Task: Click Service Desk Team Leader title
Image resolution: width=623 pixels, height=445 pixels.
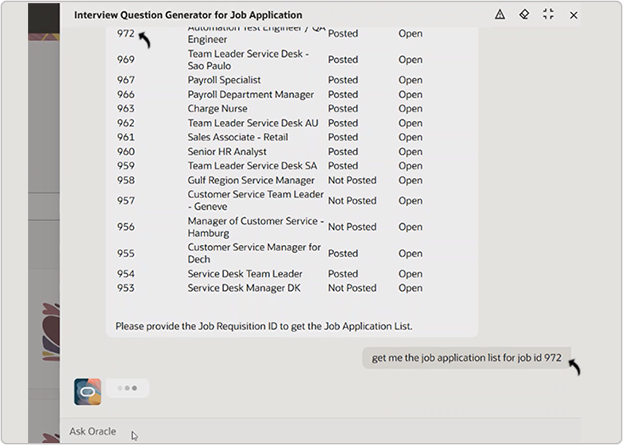Action: tap(245, 274)
